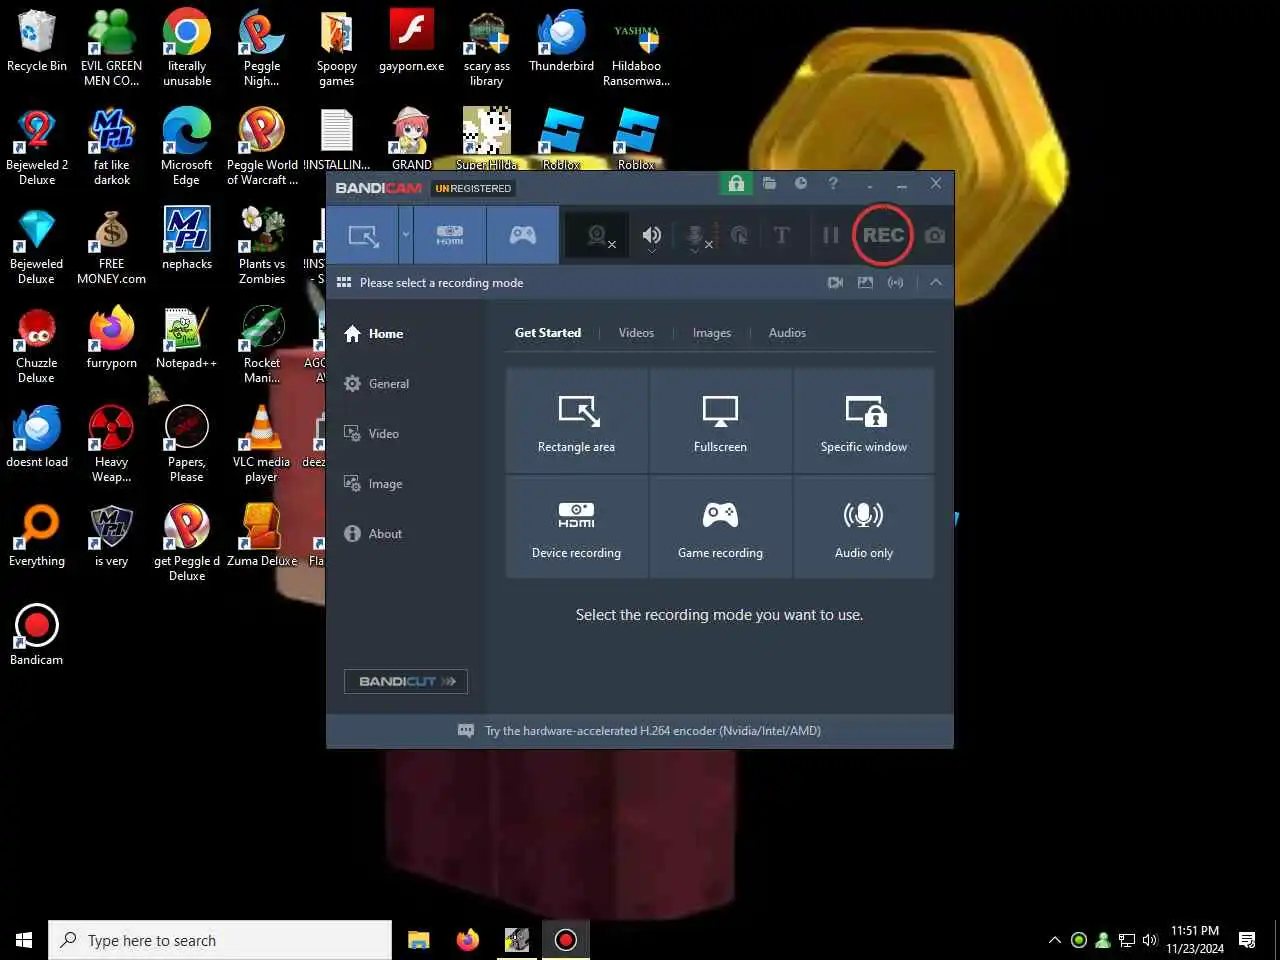Click UNREGISTERED badge in title bar
Screen dimensions: 1280x960
point(473,188)
